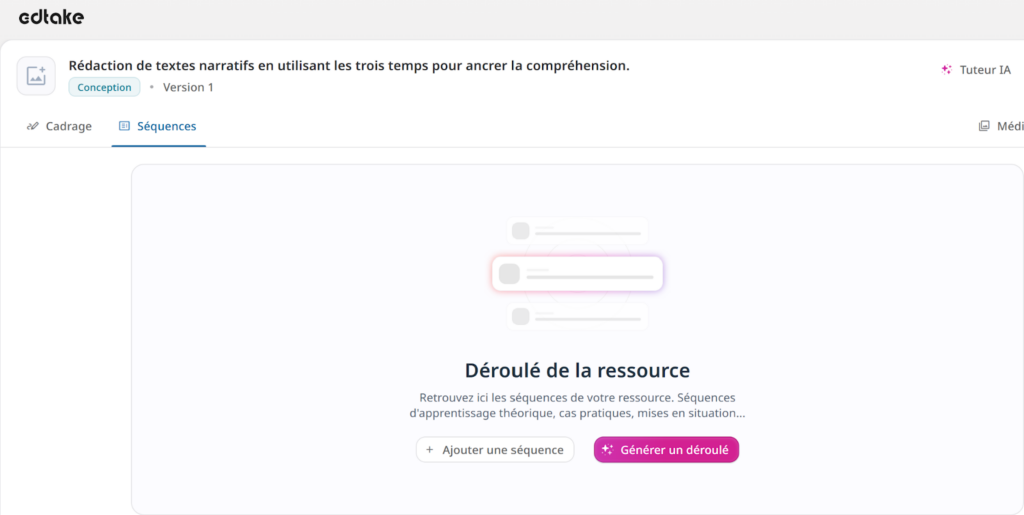
Task: Click the Version 1 label
Action: 188,87
